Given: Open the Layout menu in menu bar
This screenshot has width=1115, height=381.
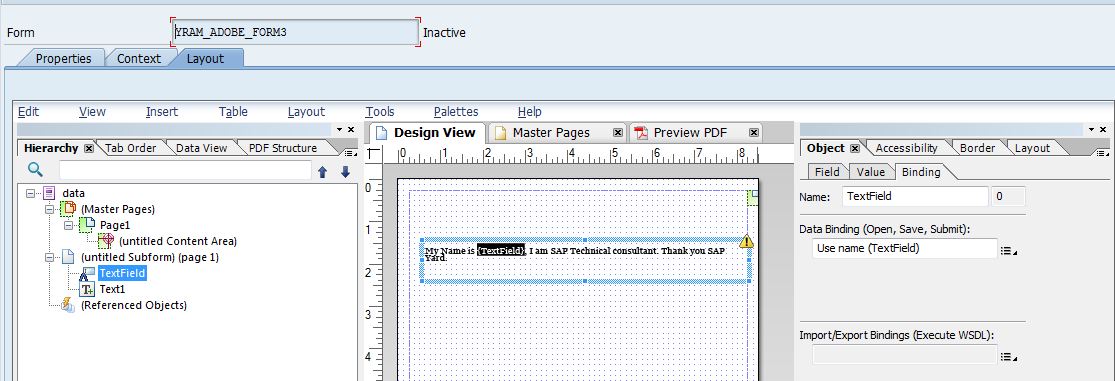Looking at the screenshot, I should tap(306, 112).
